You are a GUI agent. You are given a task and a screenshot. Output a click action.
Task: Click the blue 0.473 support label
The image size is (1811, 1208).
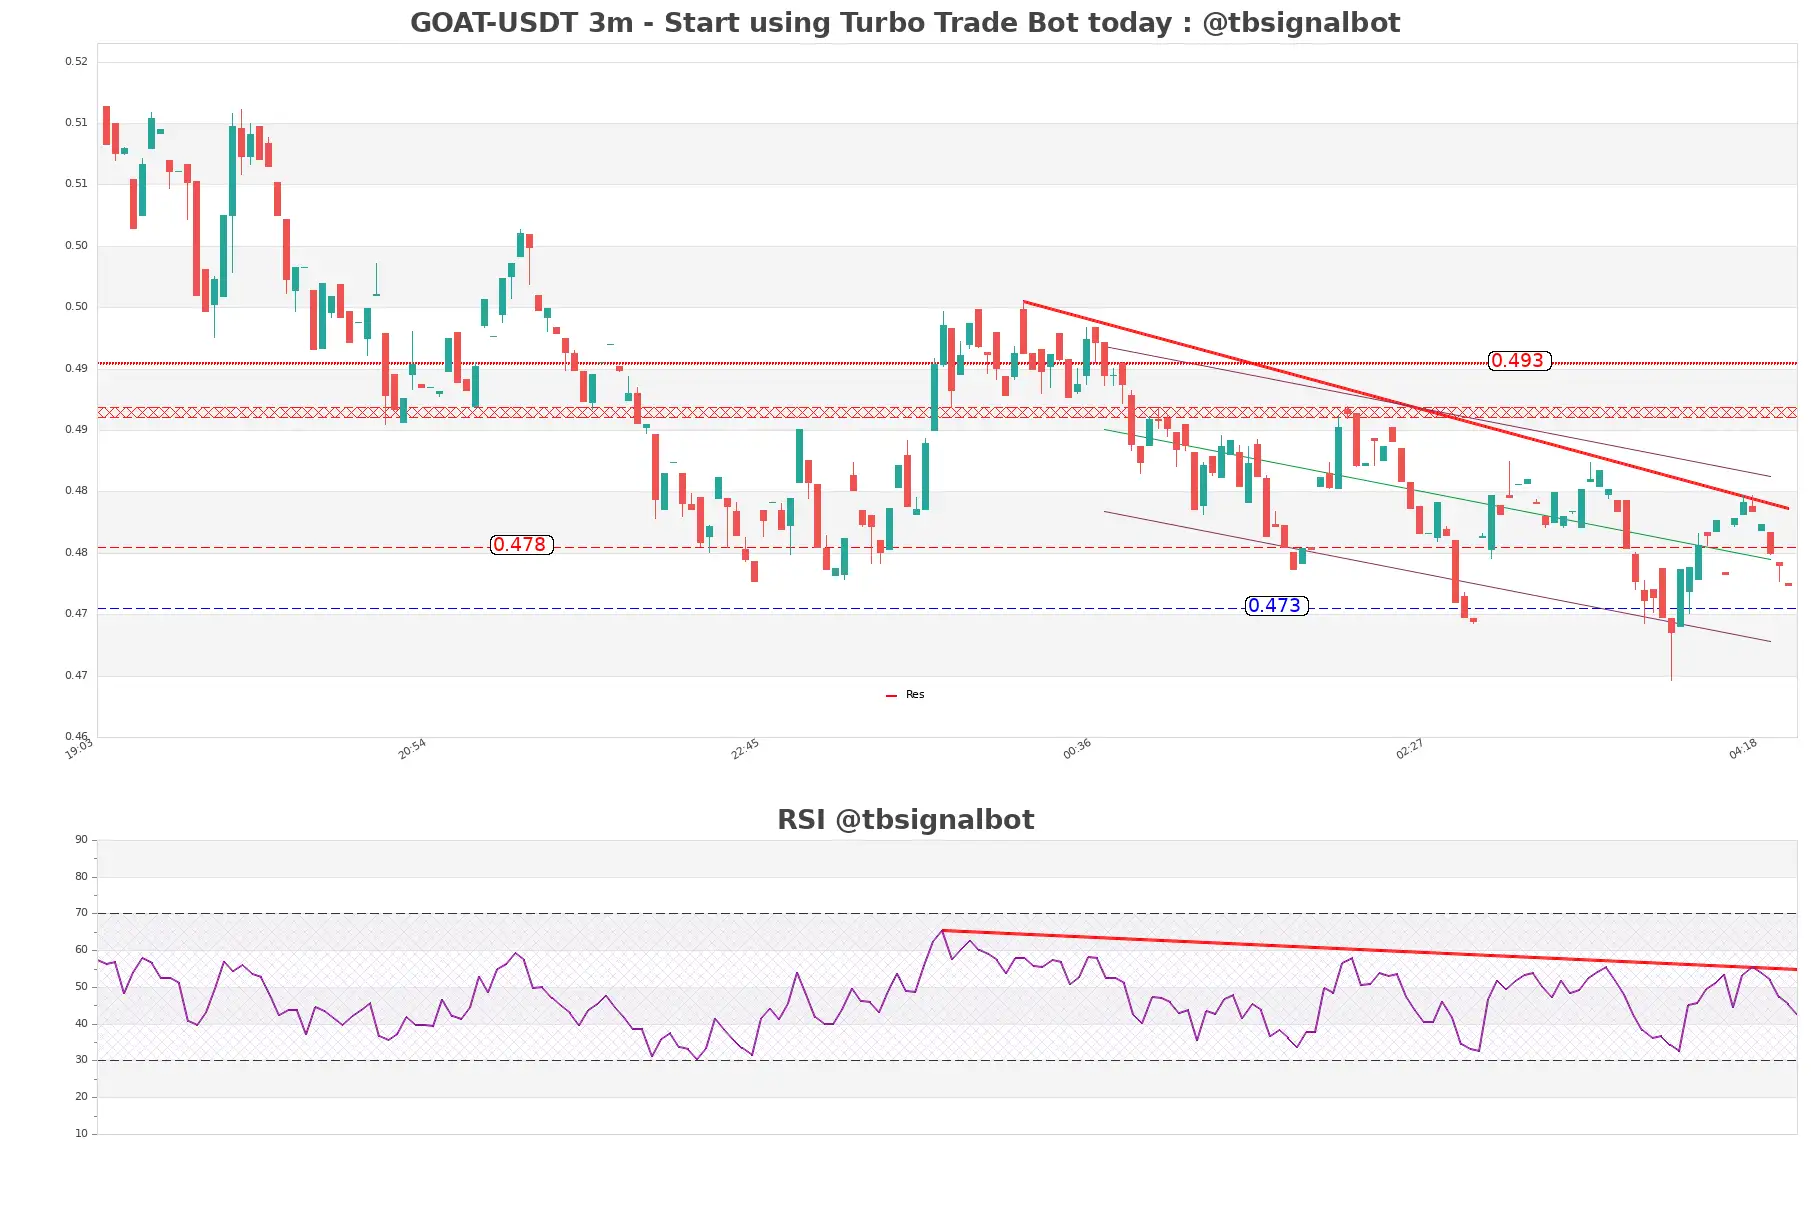tap(1276, 606)
